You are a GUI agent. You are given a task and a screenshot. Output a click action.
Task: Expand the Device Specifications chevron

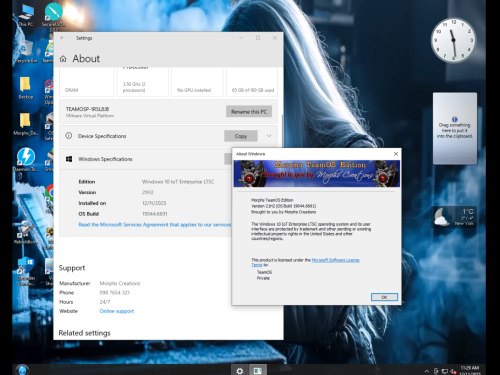coord(269,136)
